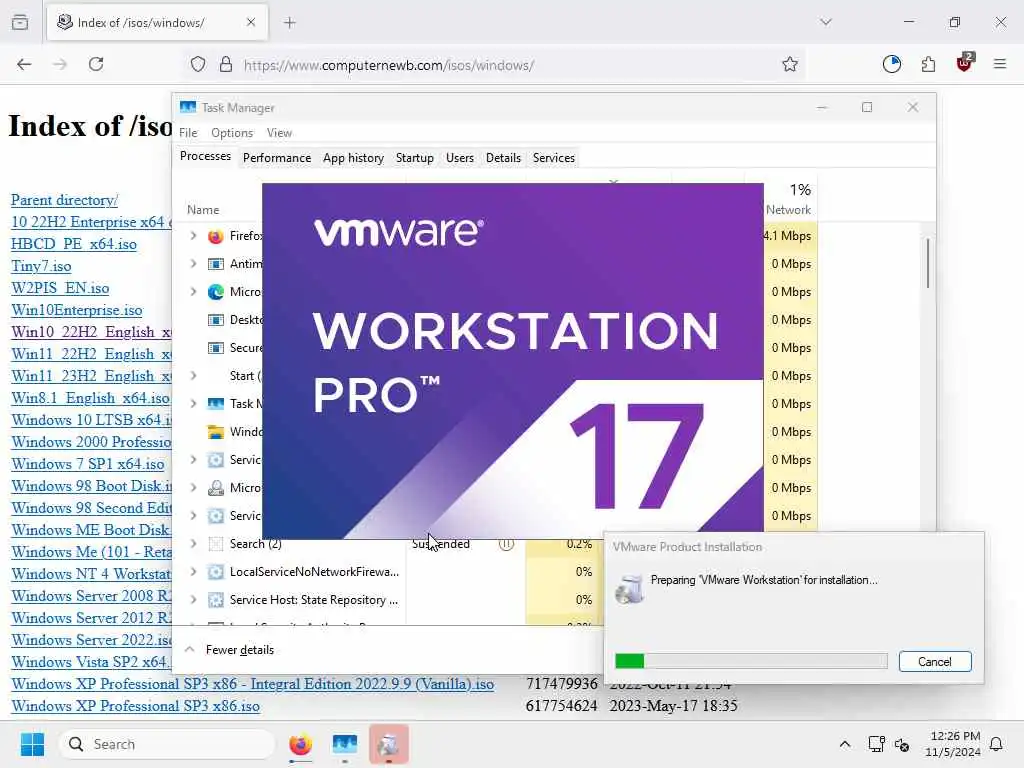This screenshot has width=1024, height=768.
Task: Open the Options menu in Task Manager
Action: pyautogui.click(x=232, y=133)
